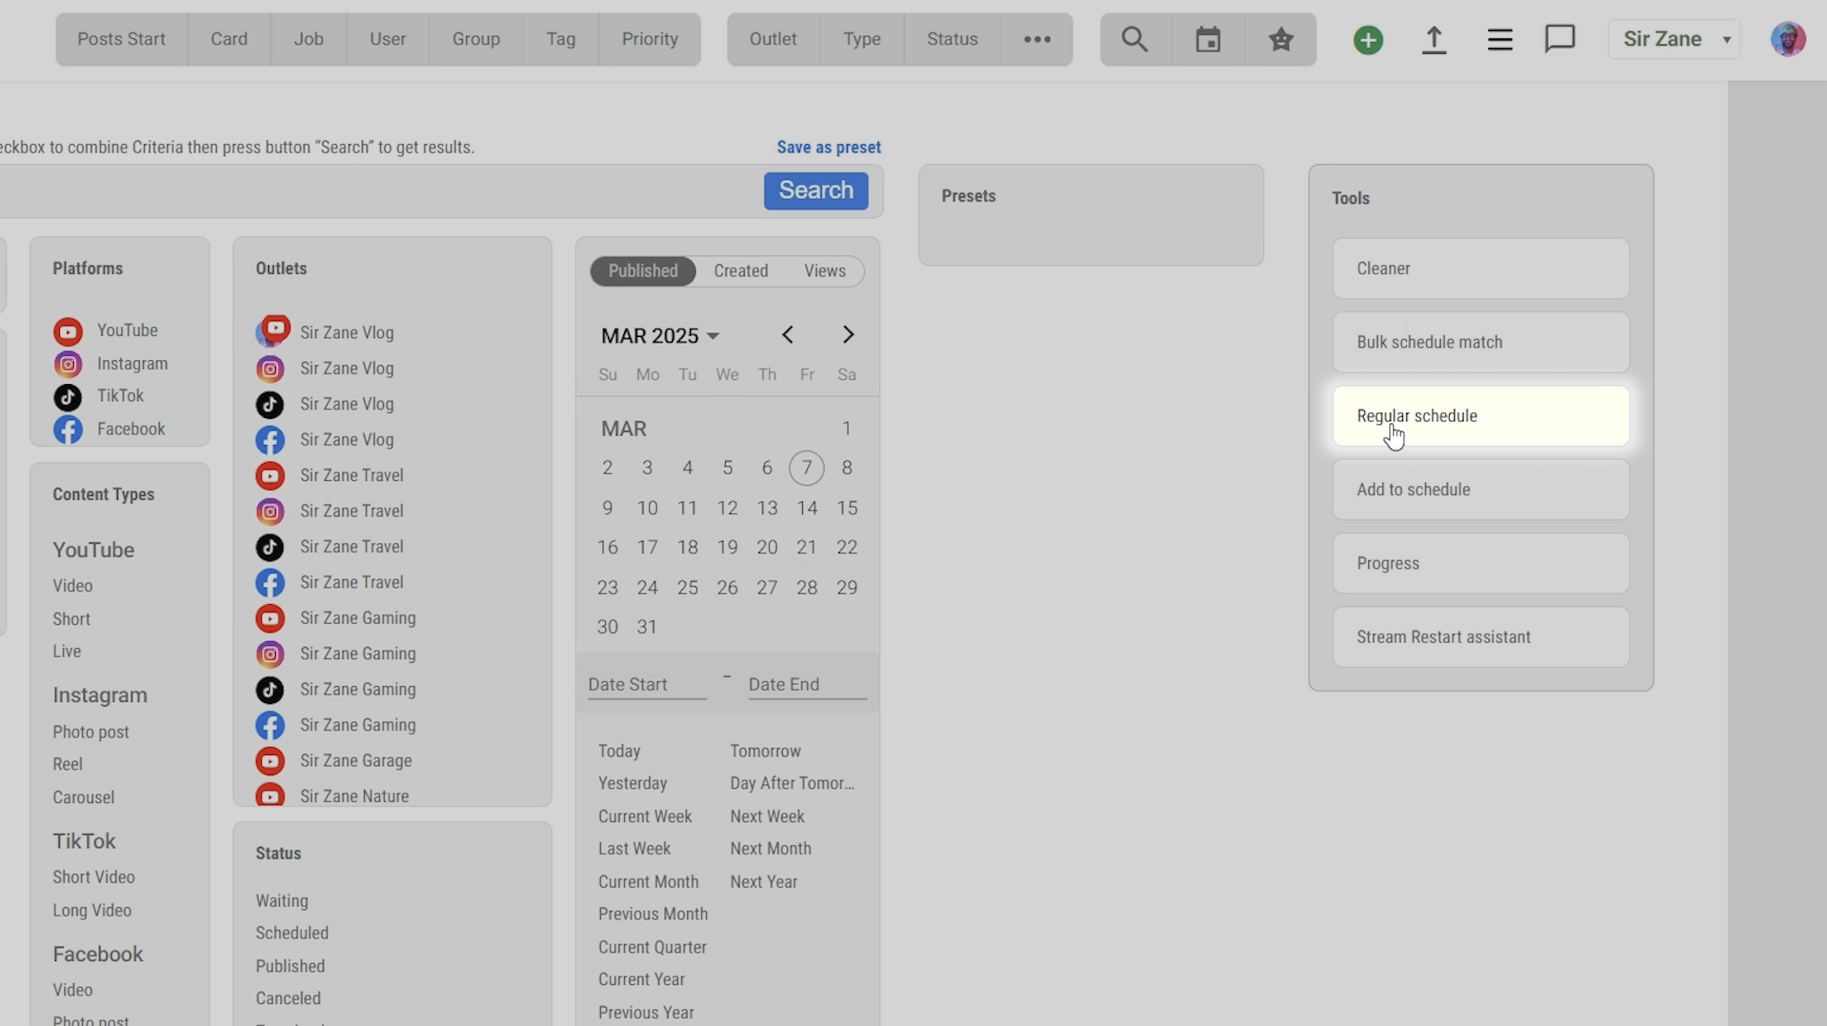Switch date filter to Created
The image size is (1827, 1026).
pyautogui.click(x=741, y=271)
